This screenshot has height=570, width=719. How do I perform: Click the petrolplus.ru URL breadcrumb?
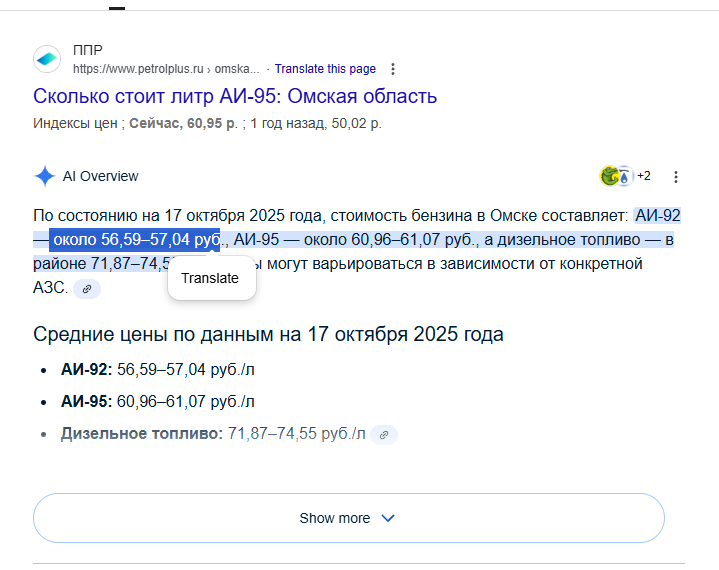click(x=166, y=69)
